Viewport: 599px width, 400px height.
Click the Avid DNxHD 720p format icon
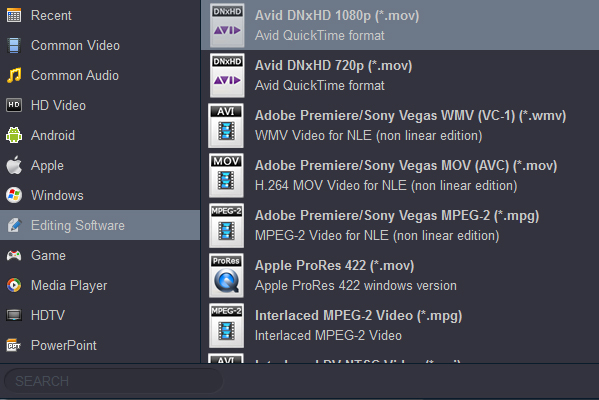tap(227, 75)
